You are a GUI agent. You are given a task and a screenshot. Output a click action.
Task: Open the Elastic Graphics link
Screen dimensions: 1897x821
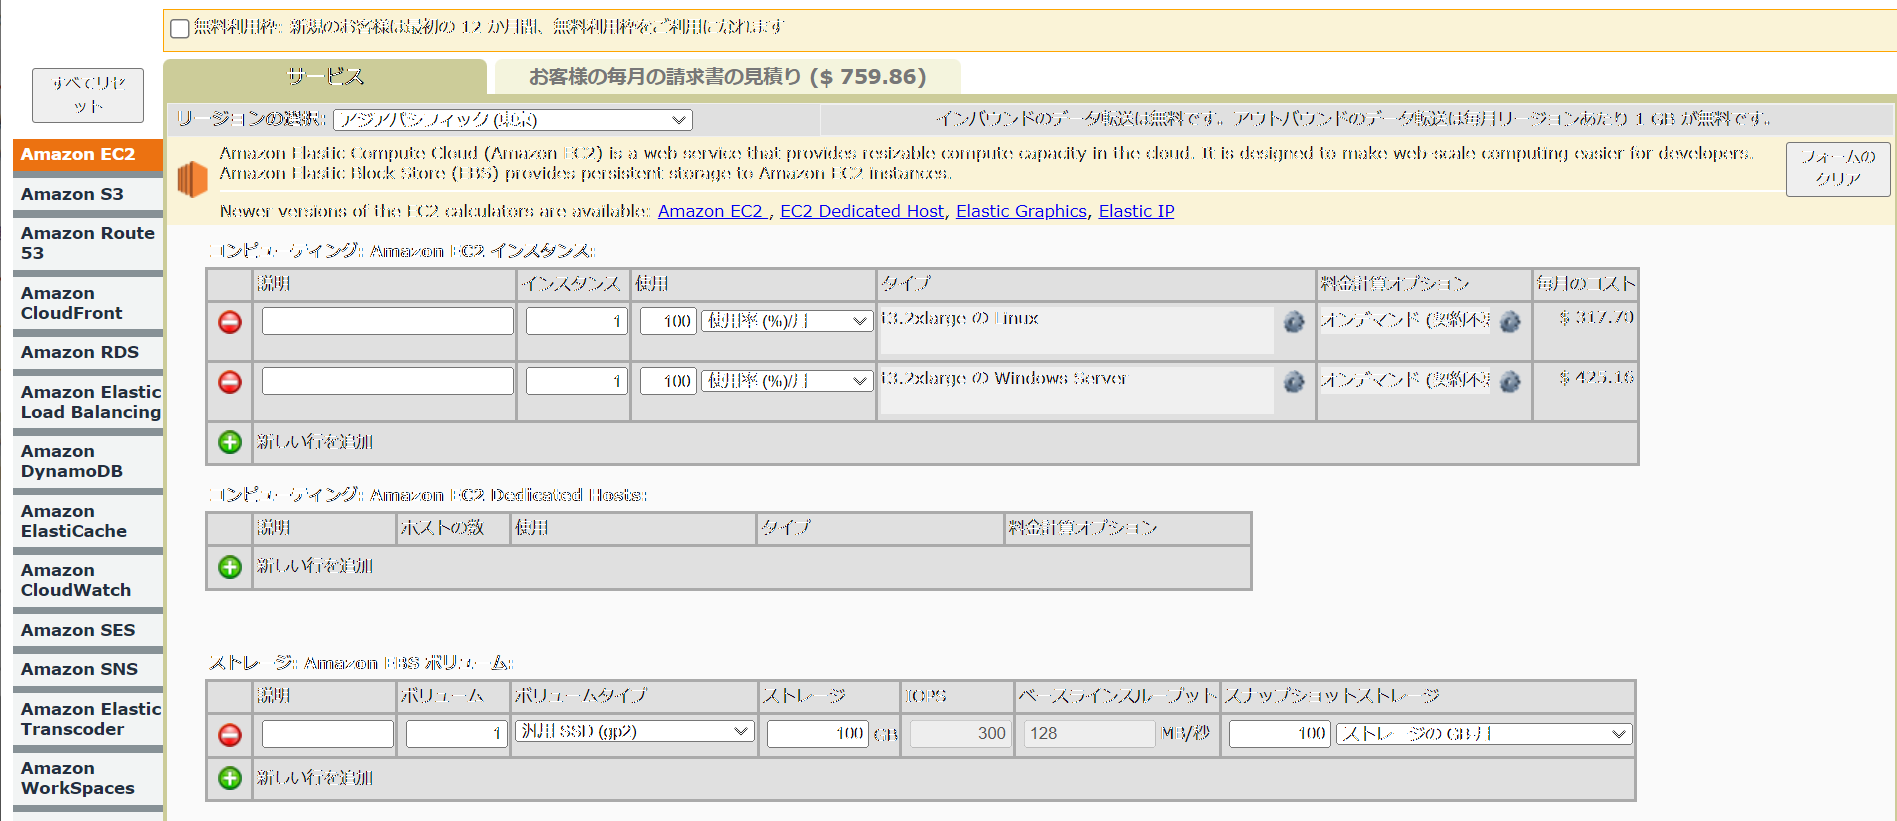1021,211
